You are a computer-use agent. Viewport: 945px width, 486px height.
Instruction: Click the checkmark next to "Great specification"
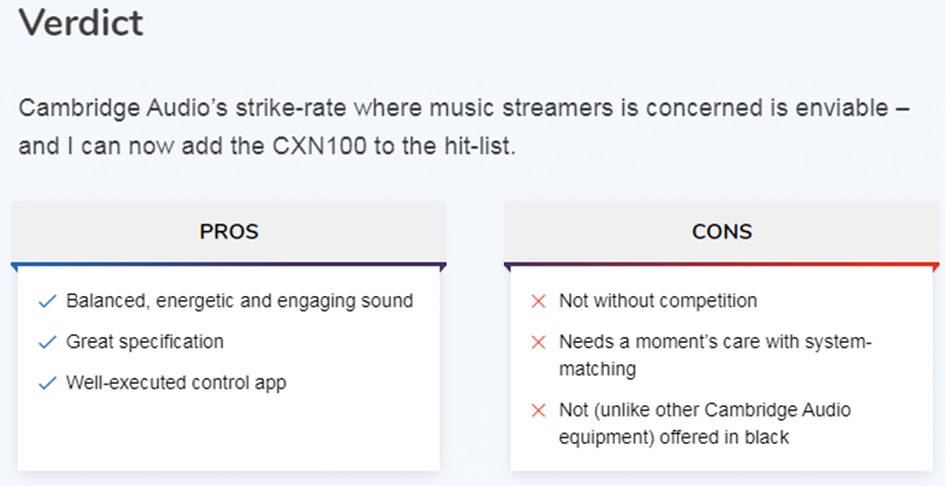click(x=47, y=342)
